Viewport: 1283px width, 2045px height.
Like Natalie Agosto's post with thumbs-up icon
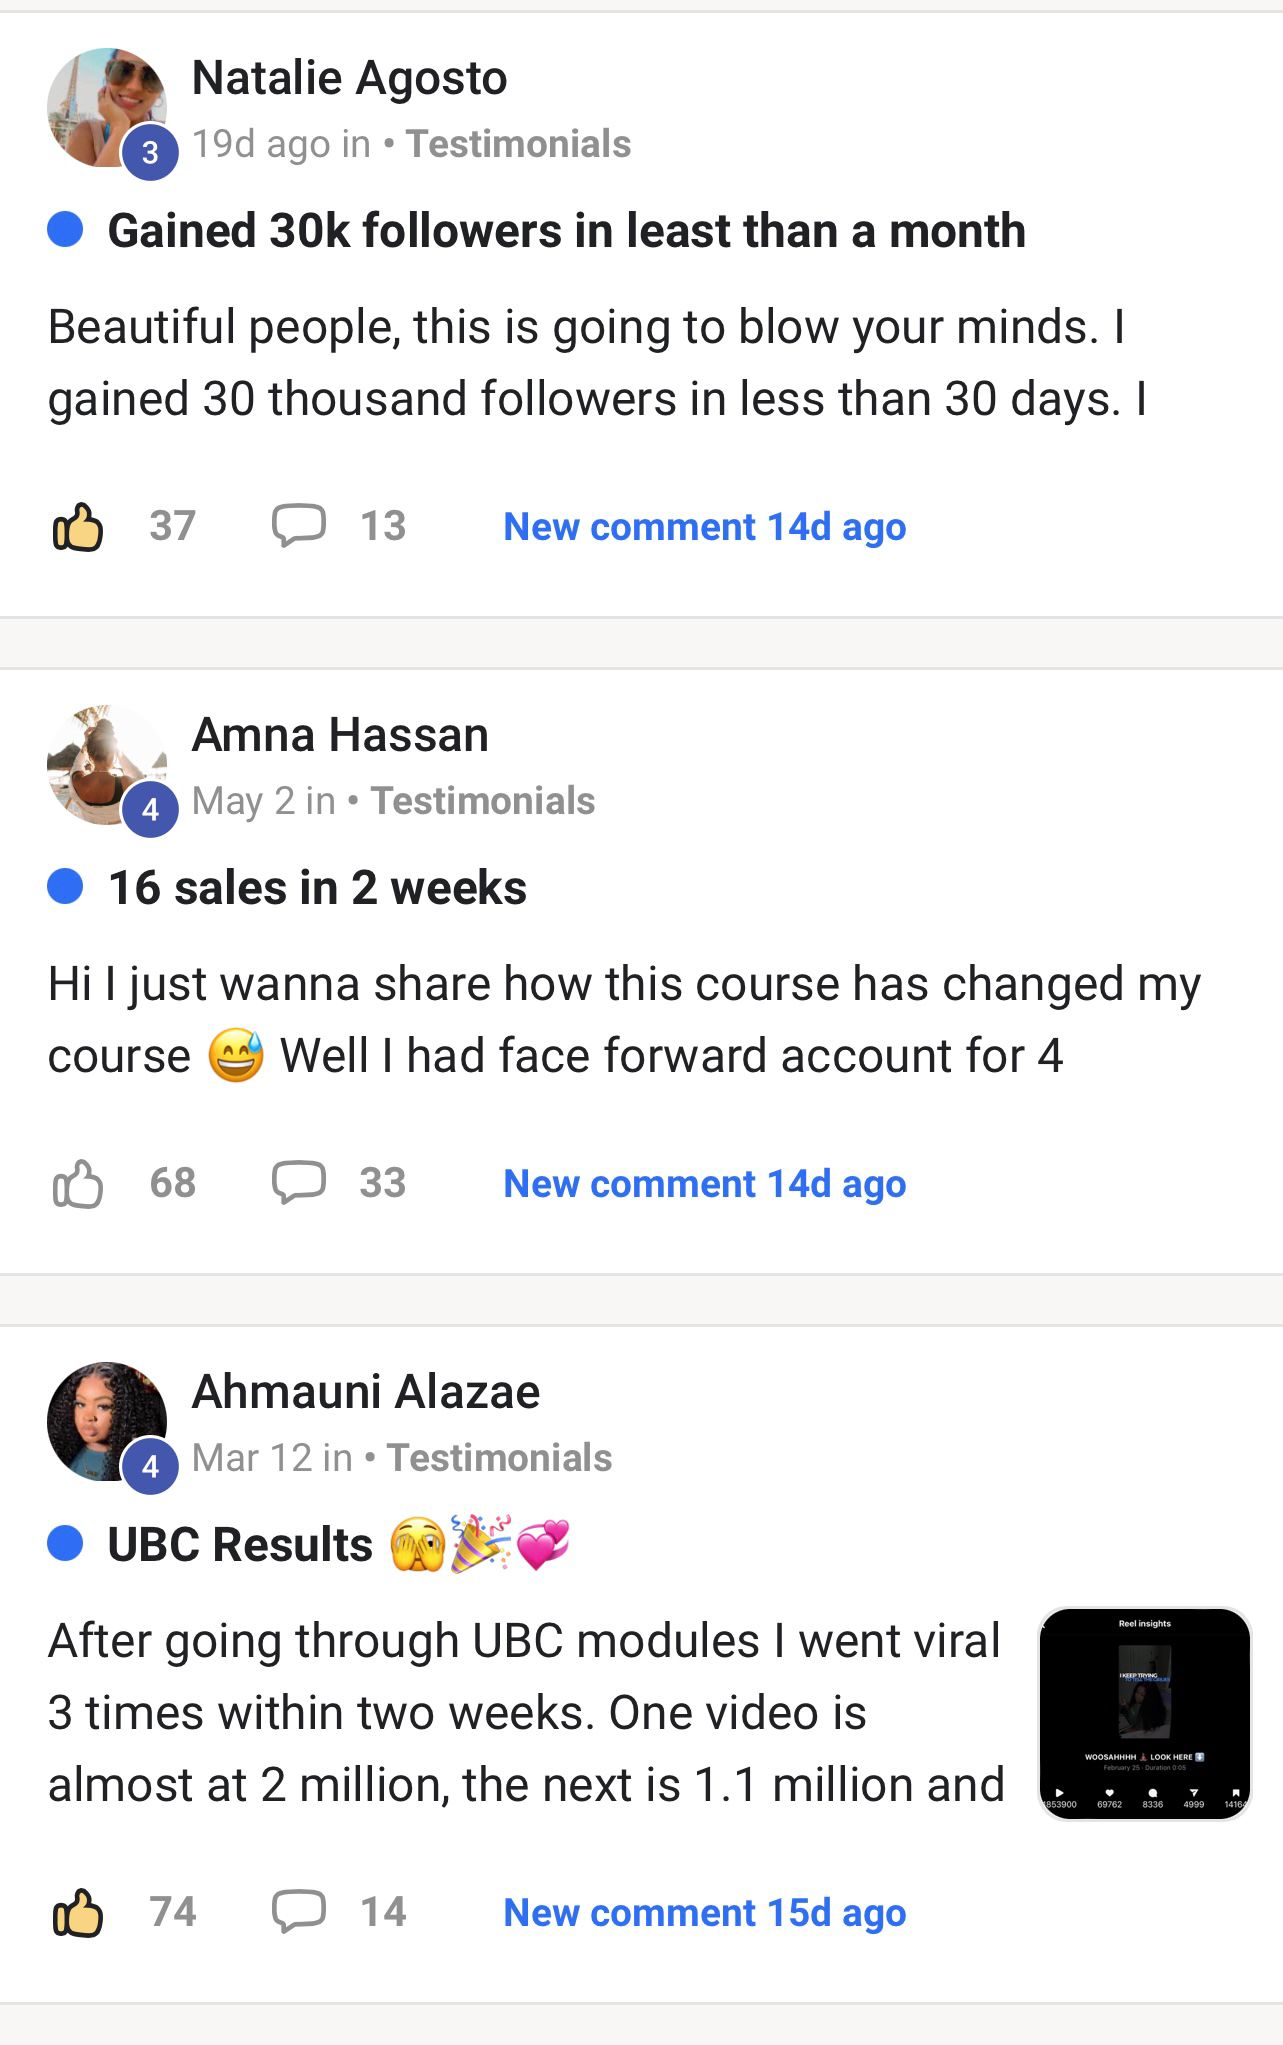78,526
